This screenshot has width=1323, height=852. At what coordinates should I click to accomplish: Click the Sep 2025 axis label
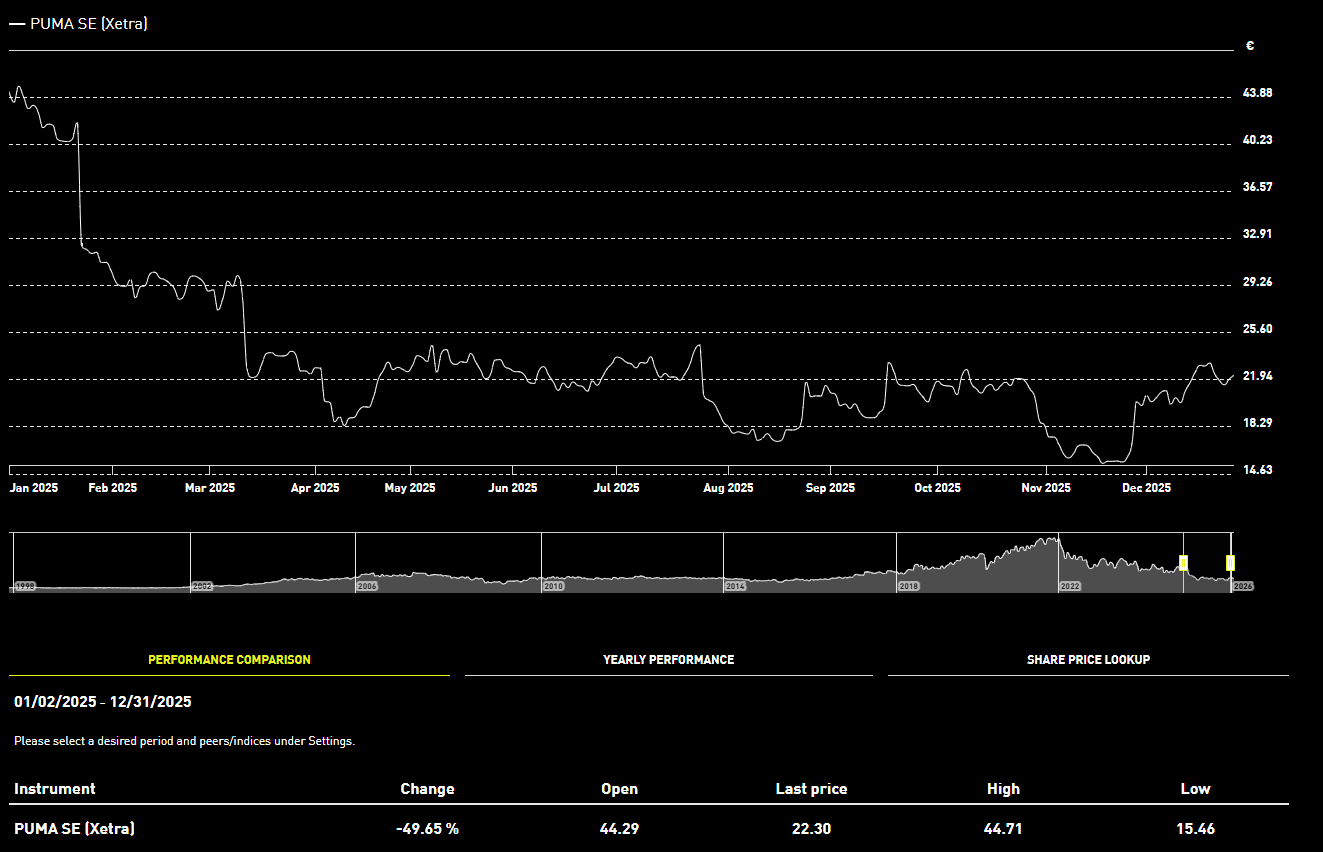pos(830,488)
